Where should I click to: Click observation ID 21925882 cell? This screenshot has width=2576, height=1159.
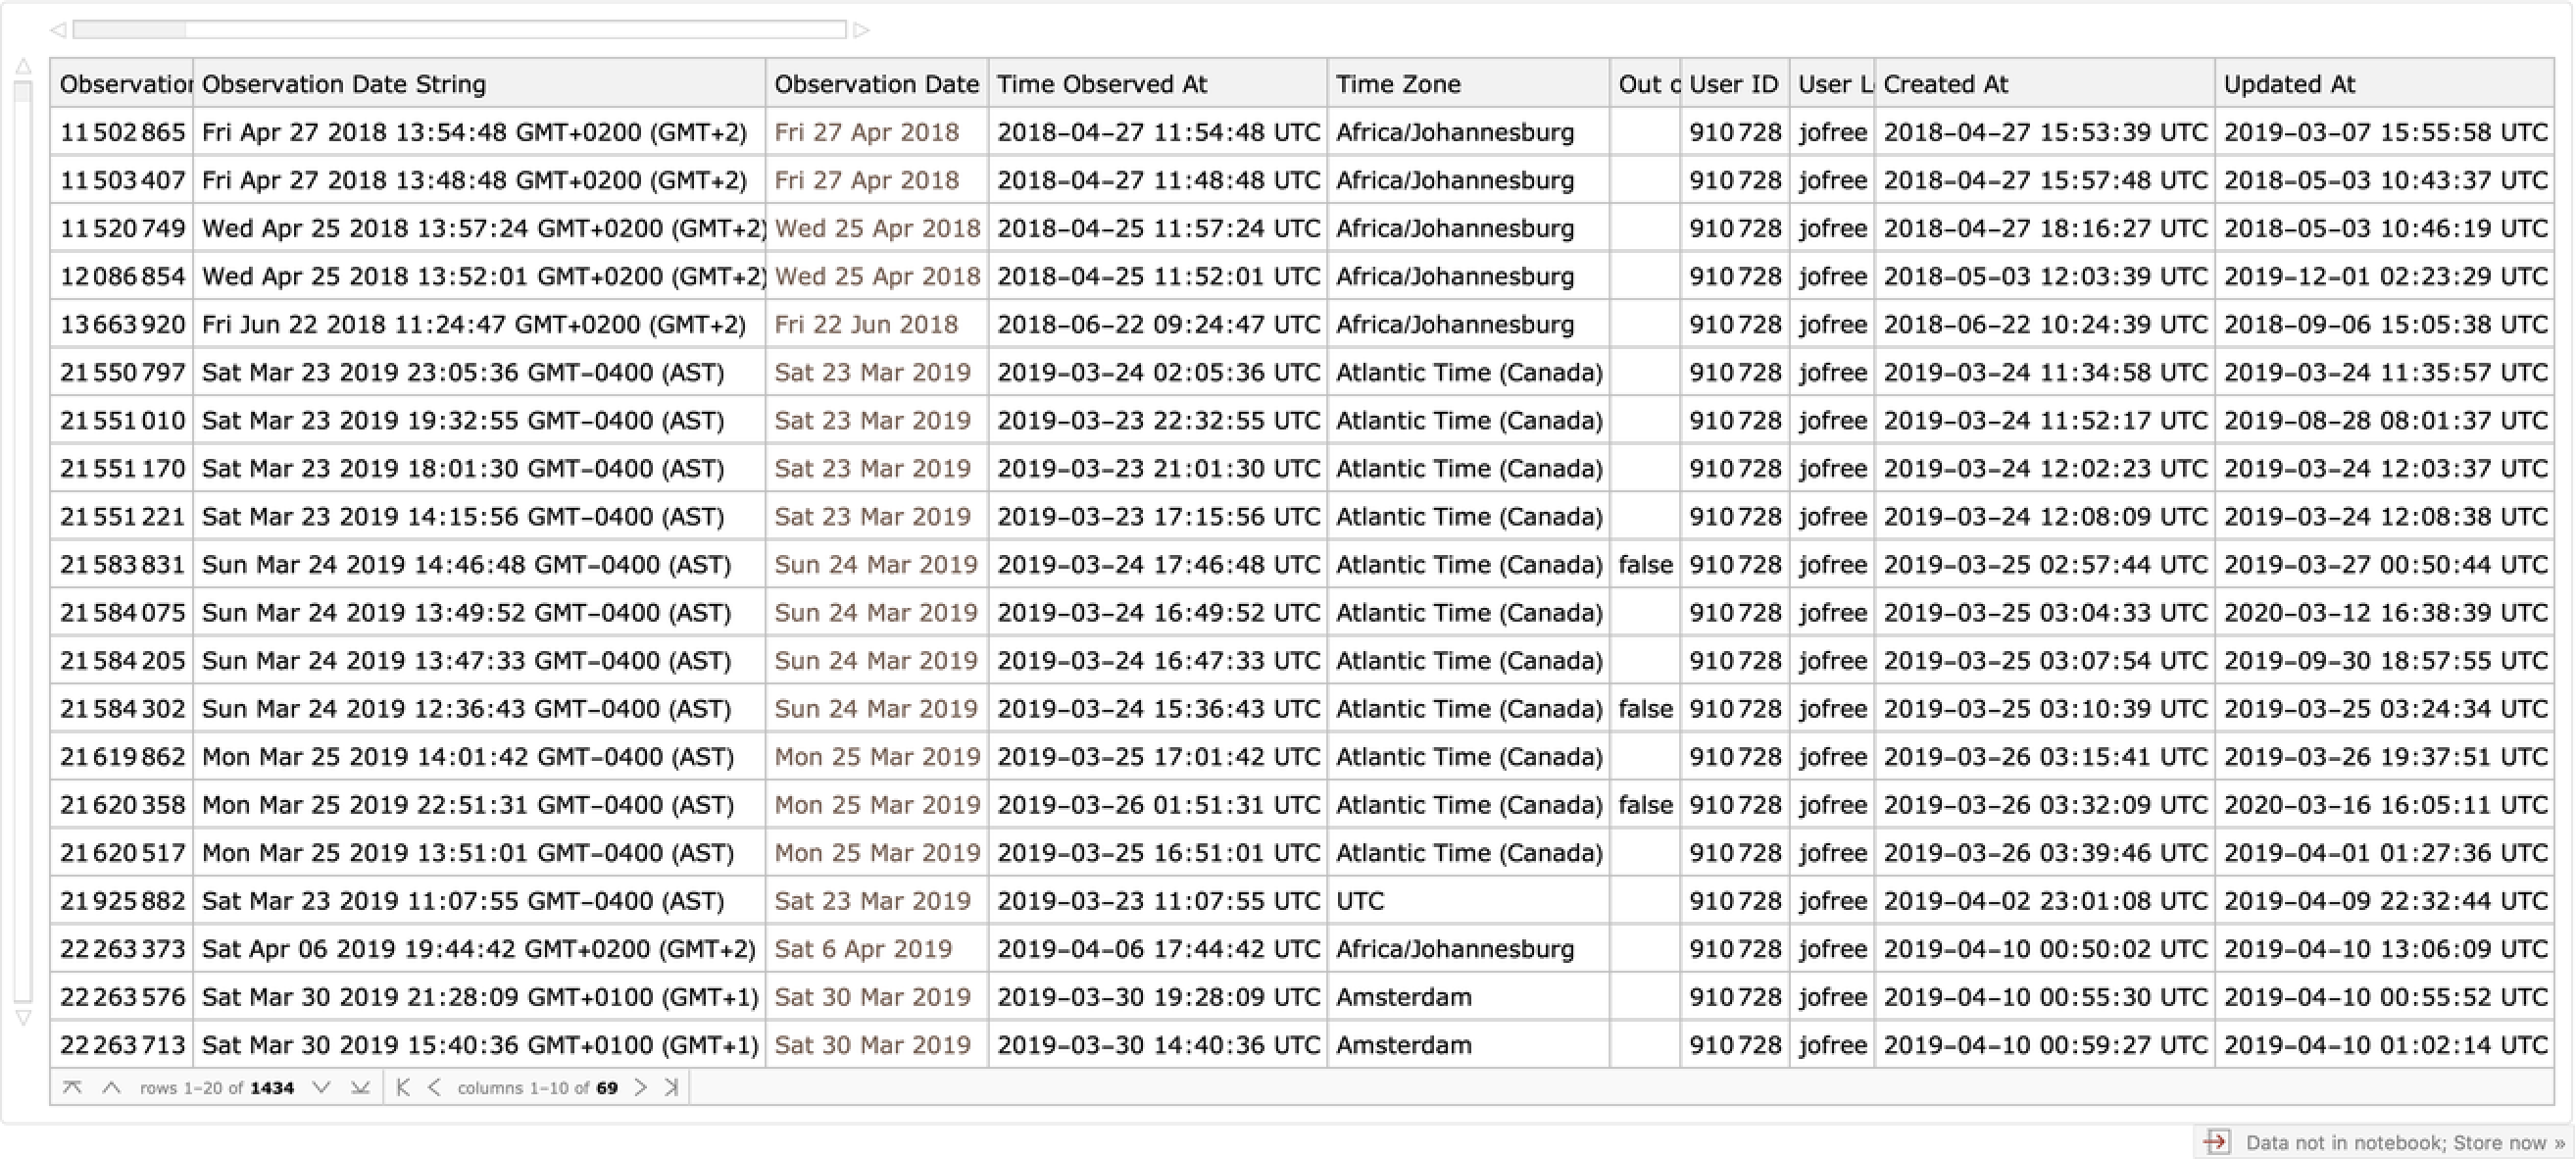tap(122, 900)
